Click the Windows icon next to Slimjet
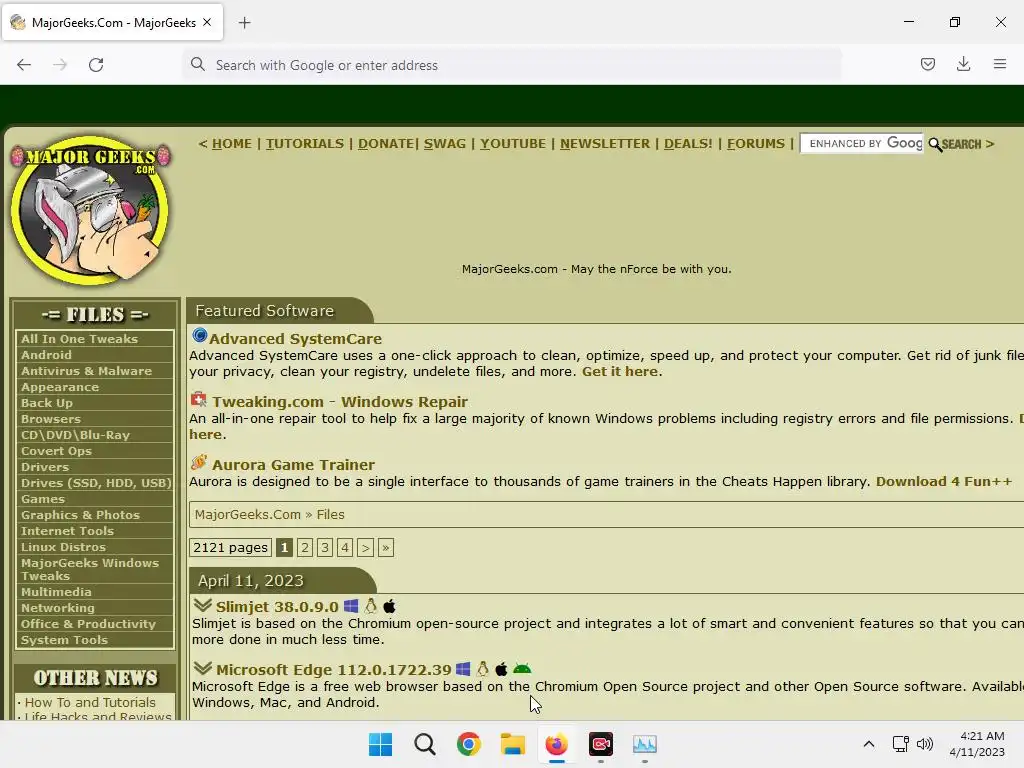The width and height of the screenshot is (1024, 768). (351, 606)
